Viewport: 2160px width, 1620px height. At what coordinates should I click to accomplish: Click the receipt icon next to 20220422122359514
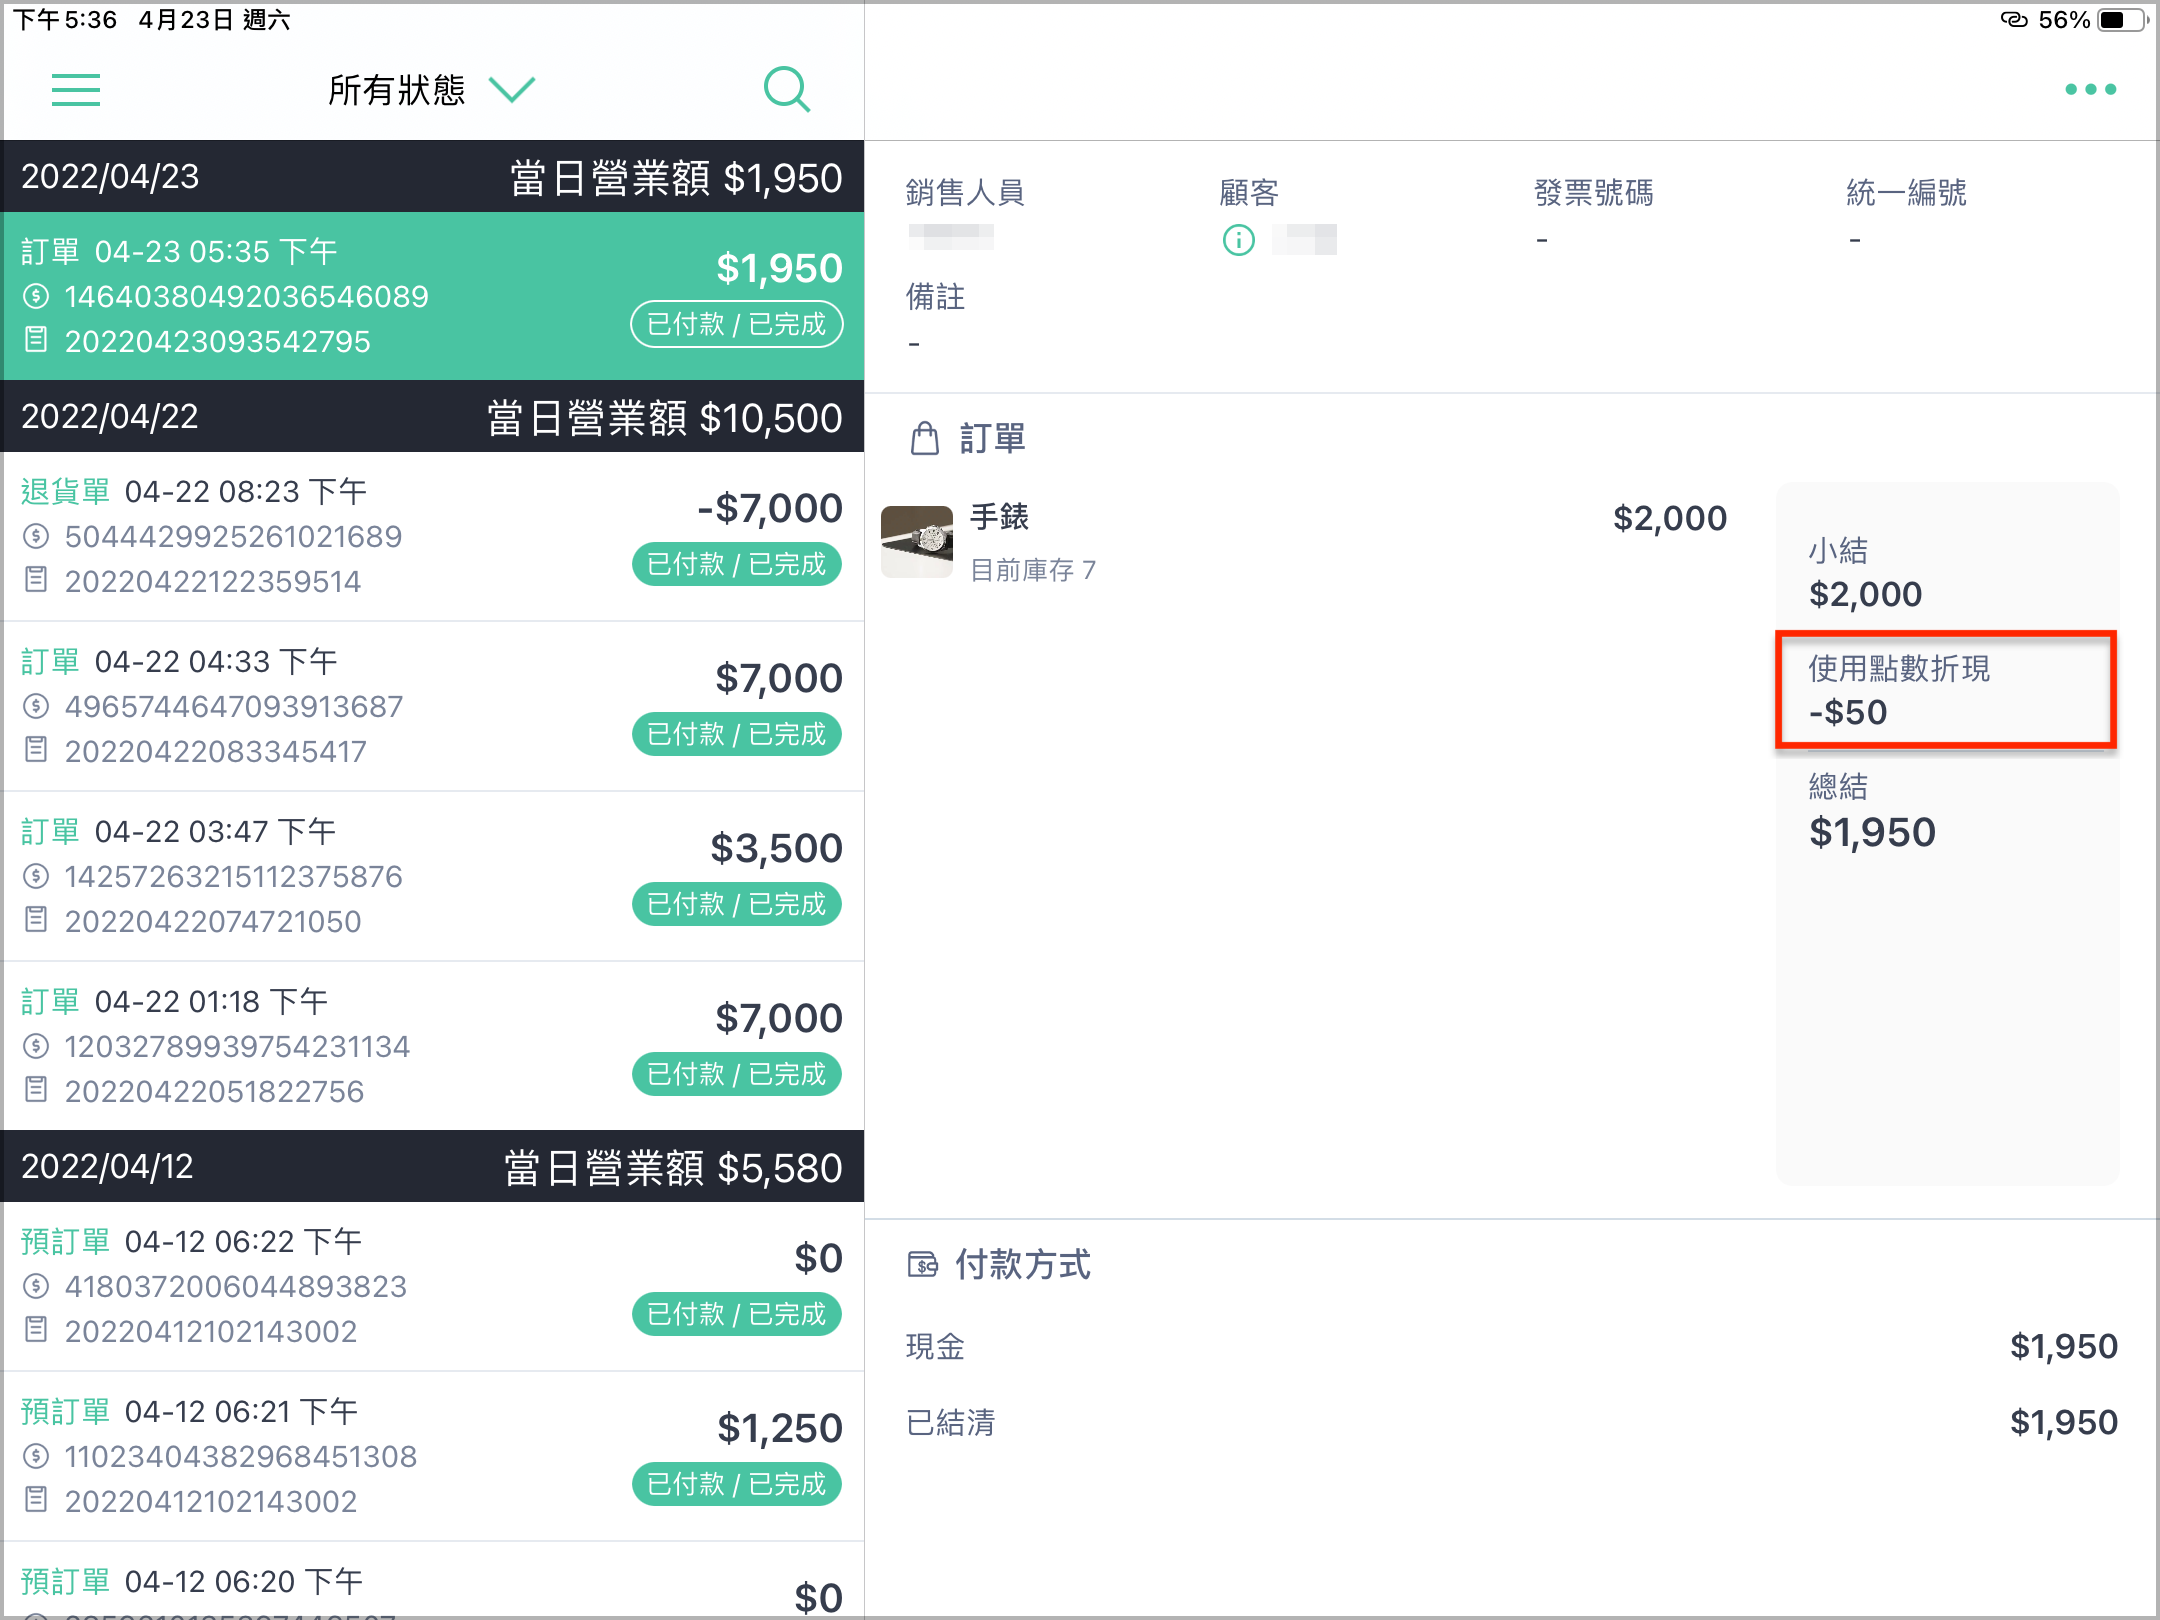coord(36,580)
